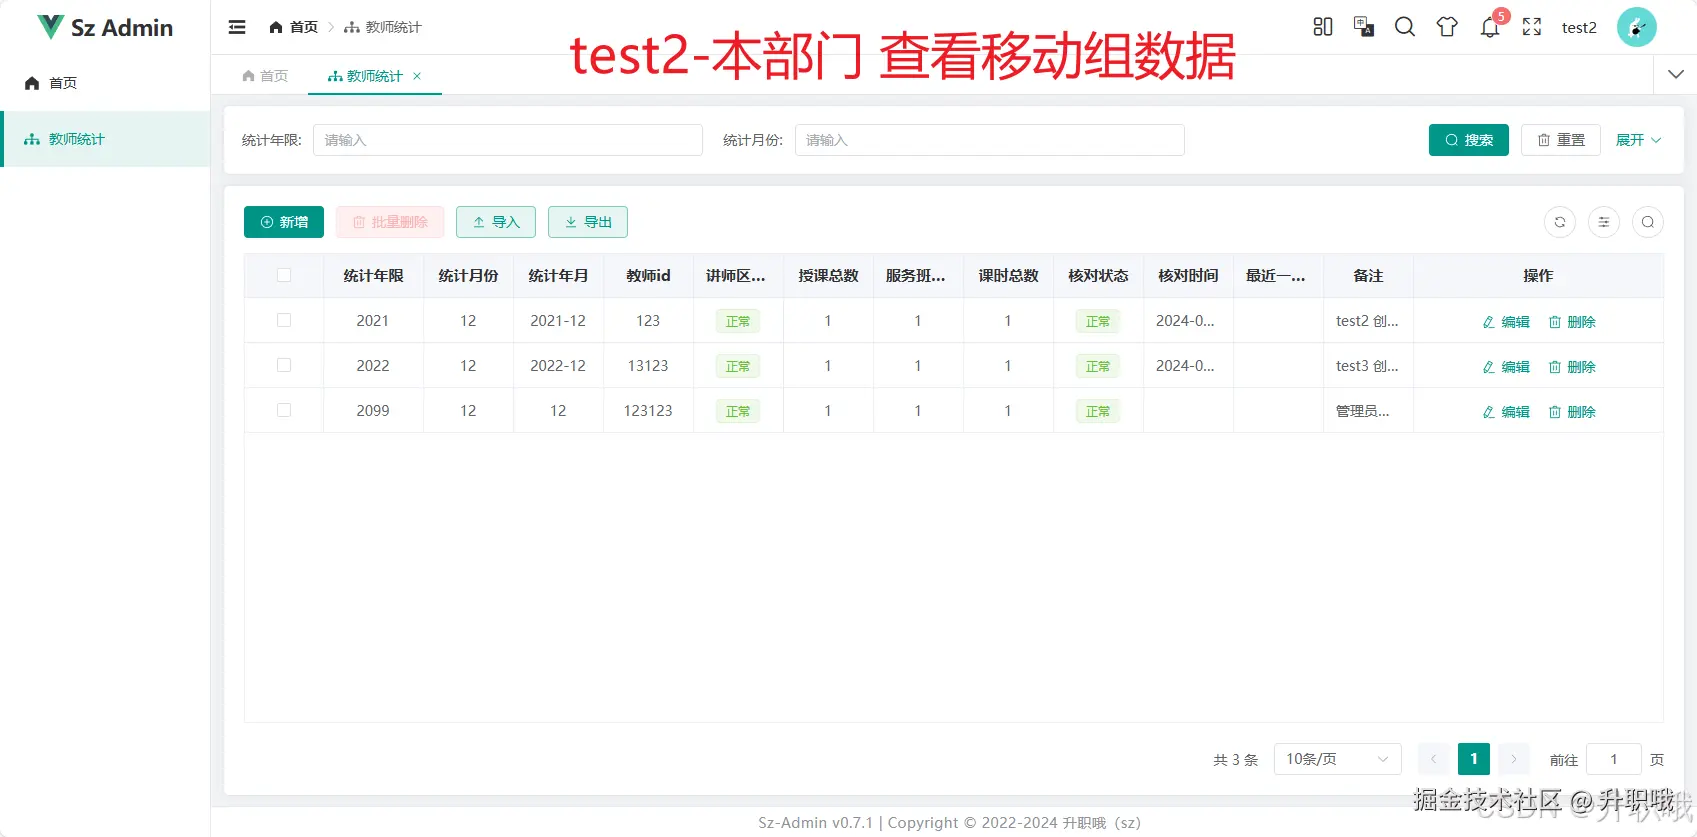Image resolution: width=1697 pixels, height=837 pixels.
Task: Click the next page arrow
Action: (1514, 759)
